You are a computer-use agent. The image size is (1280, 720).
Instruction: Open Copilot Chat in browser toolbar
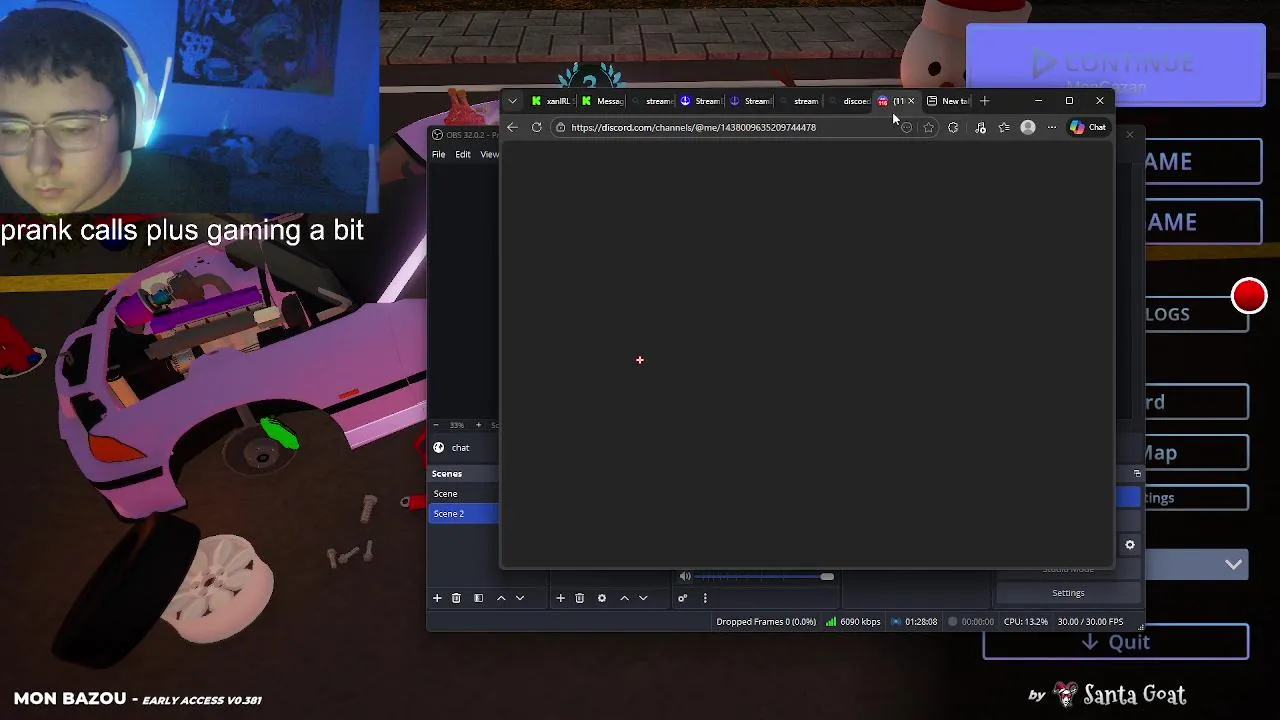(x=1087, y=127)
